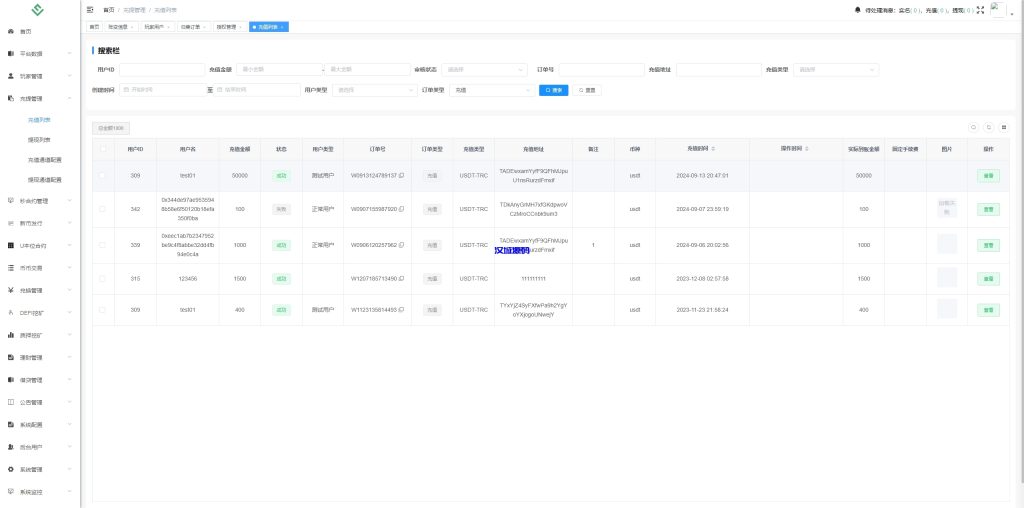The image size is (1024, 508).
Task: Click the table refresh icon
Action: (989, 127)
